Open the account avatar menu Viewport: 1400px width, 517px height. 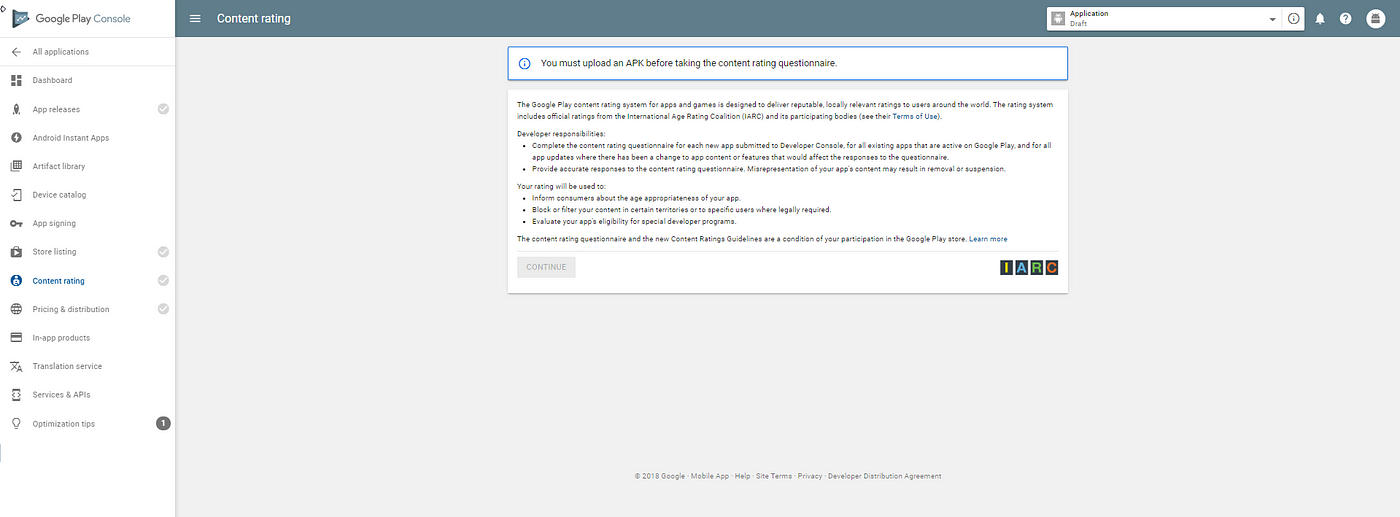pyautogui.click(x=1375, y=19)
